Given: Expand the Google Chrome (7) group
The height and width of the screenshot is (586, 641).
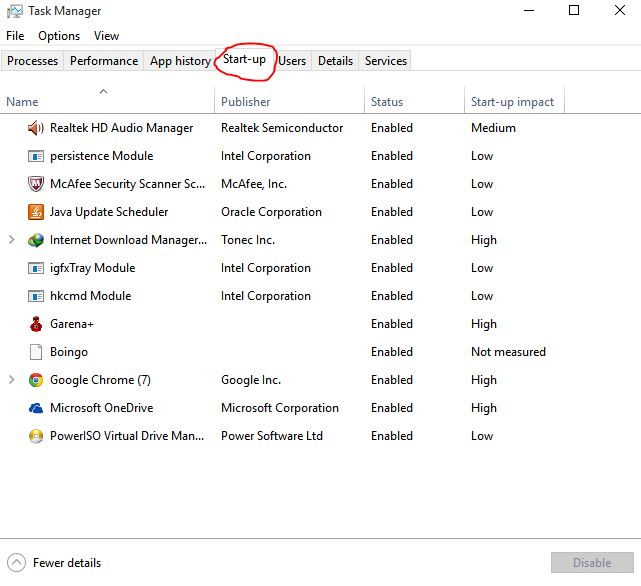Looking at the screenshot, I should 11,380.
